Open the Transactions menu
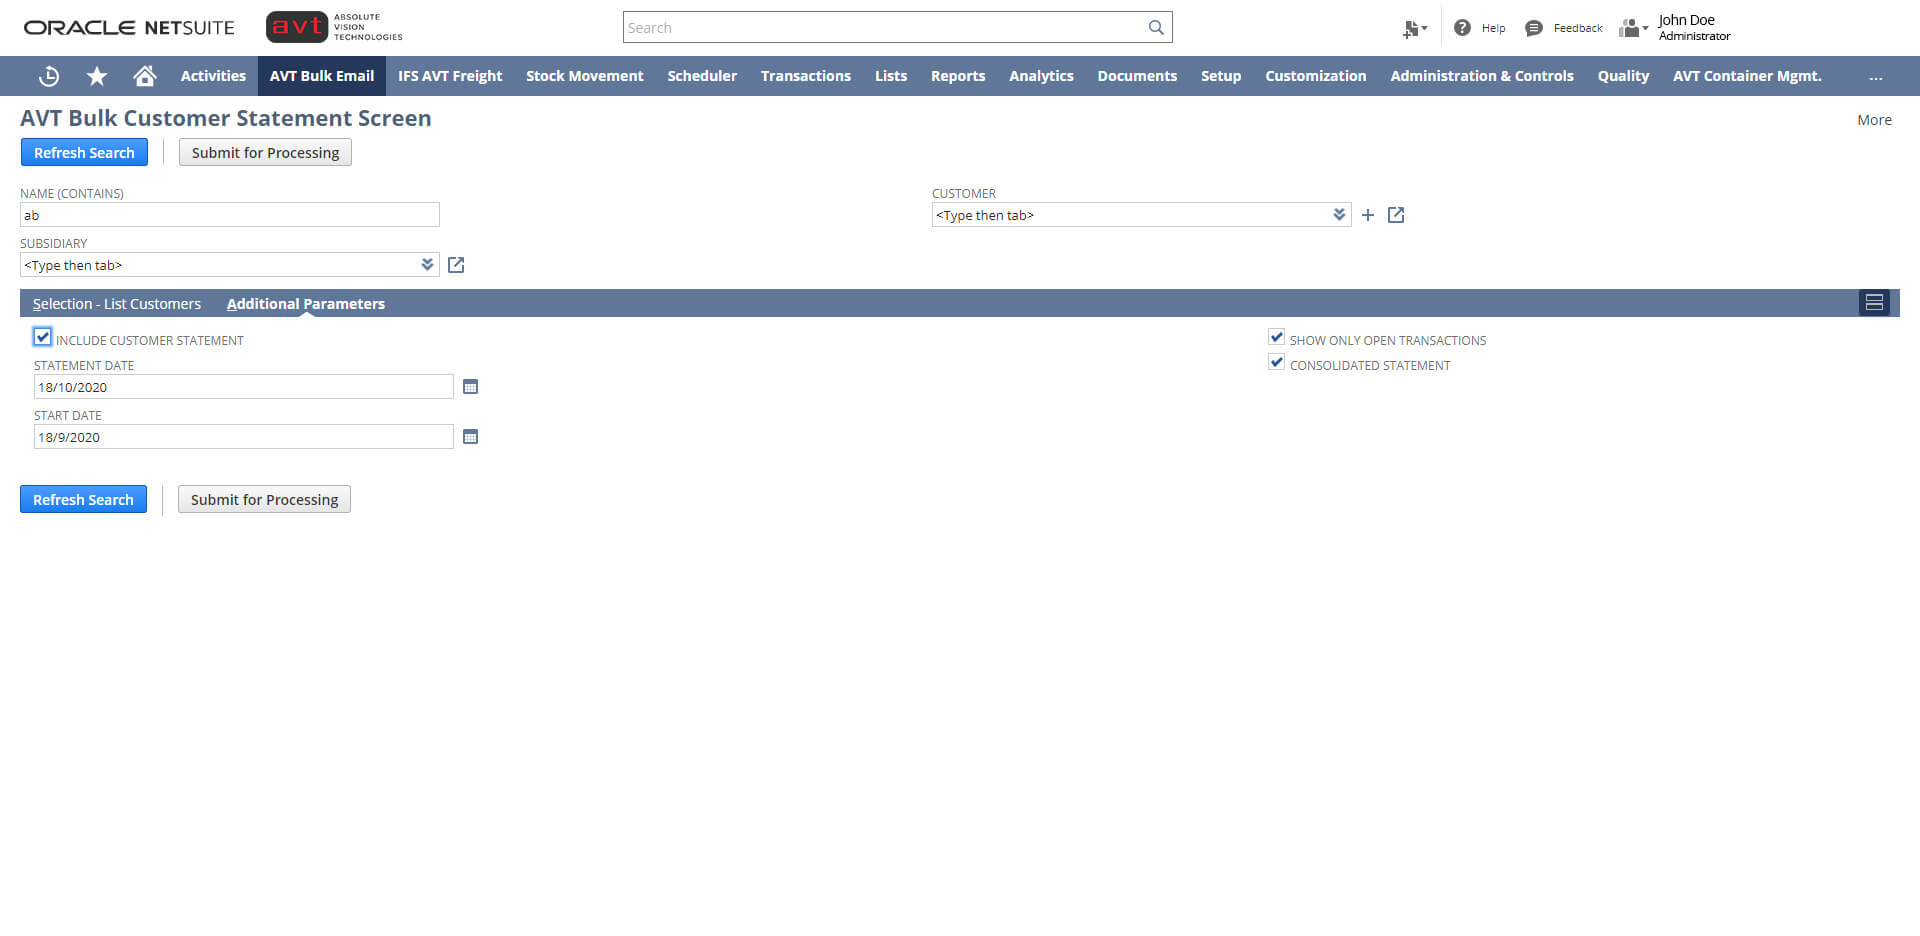Screen dimensions: 1920x936 [805, 76]
